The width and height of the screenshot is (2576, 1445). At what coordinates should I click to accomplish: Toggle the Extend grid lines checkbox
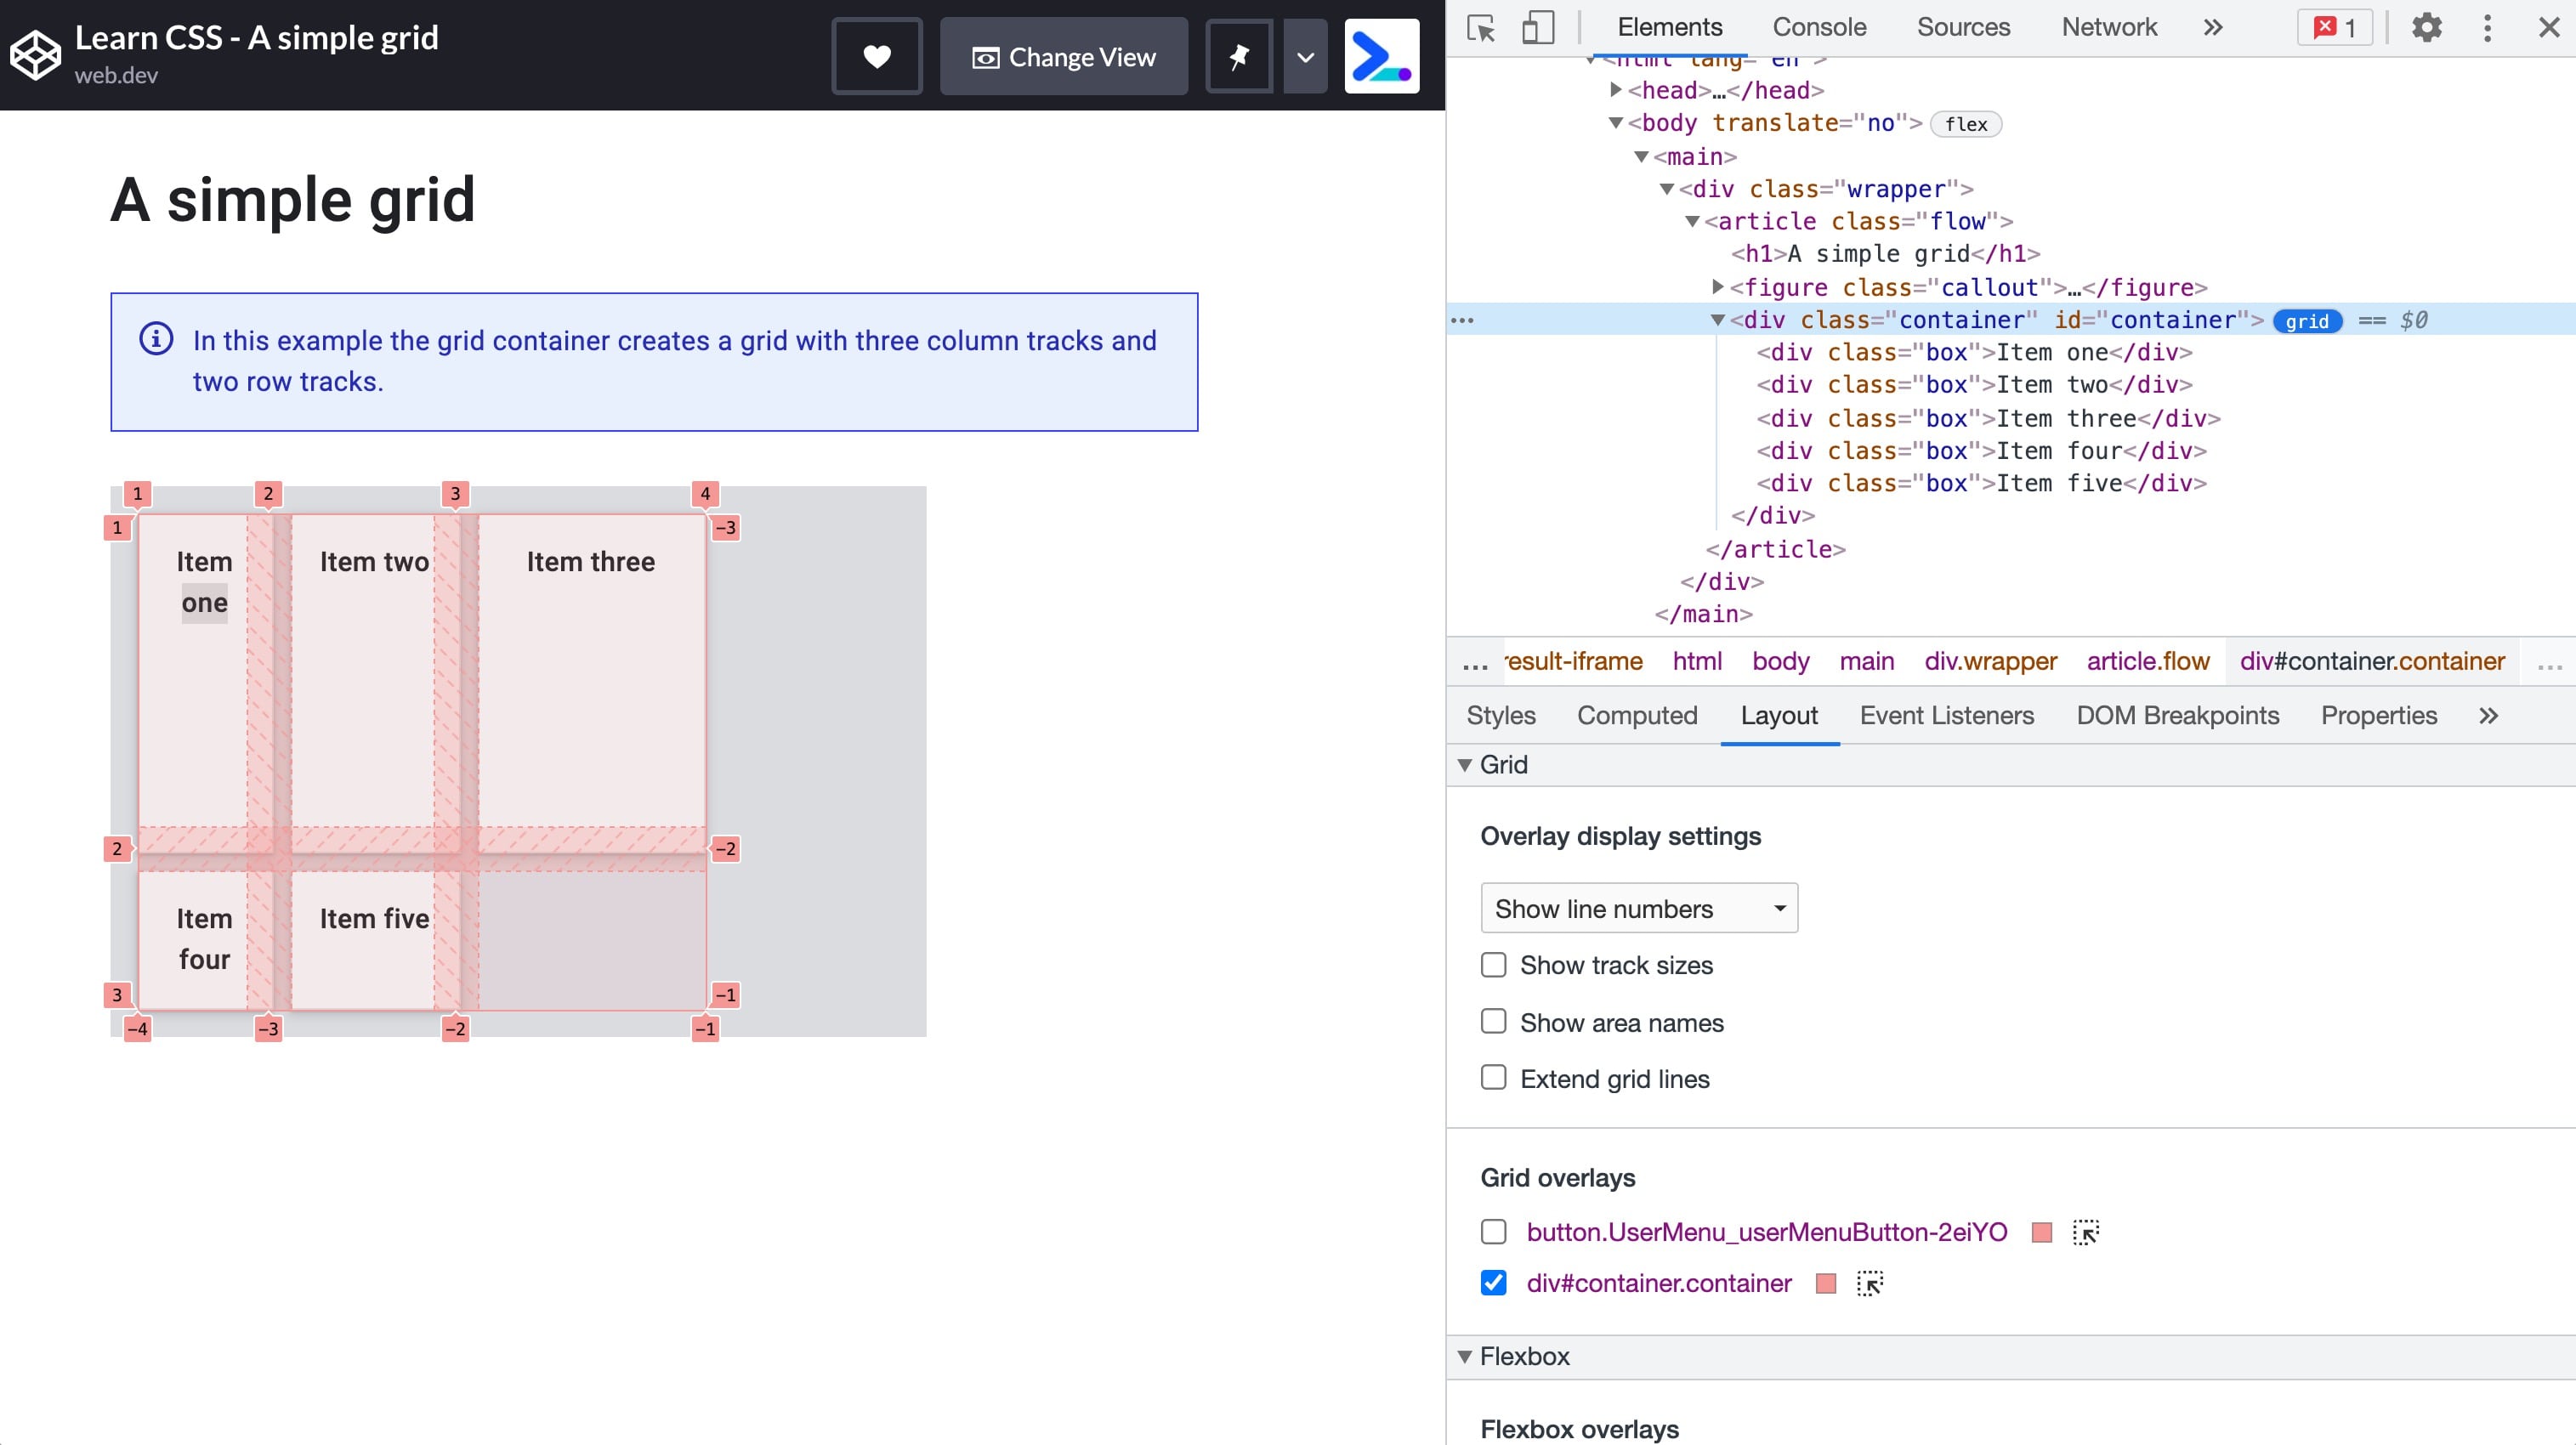click(1493, 1077)
